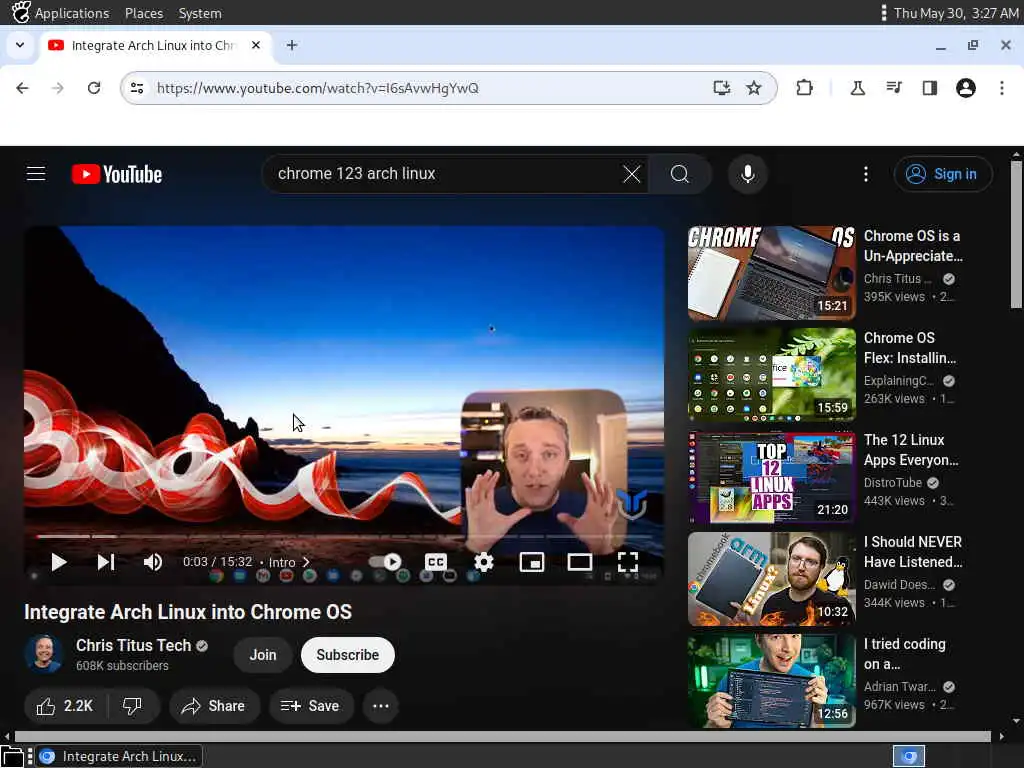Open 'The 12 Linux Apps Everyon...' thumbnail
This screenshot has height=768, width=1024.
(x=771, y=477)
